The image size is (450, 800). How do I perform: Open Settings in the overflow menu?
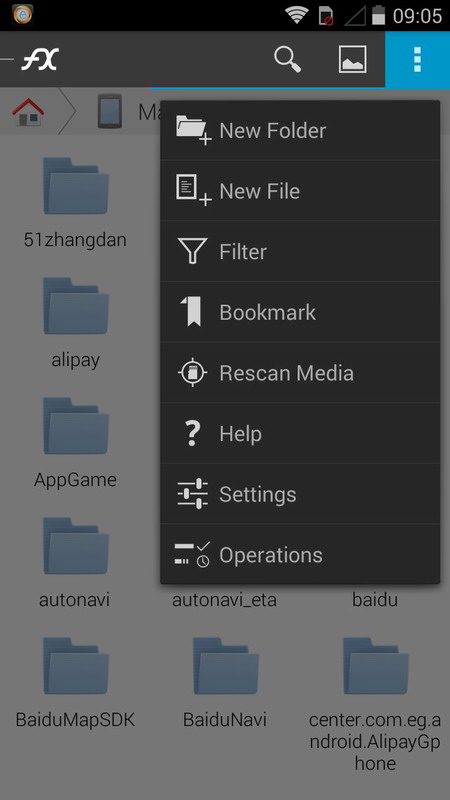click(x=300, y=494)
